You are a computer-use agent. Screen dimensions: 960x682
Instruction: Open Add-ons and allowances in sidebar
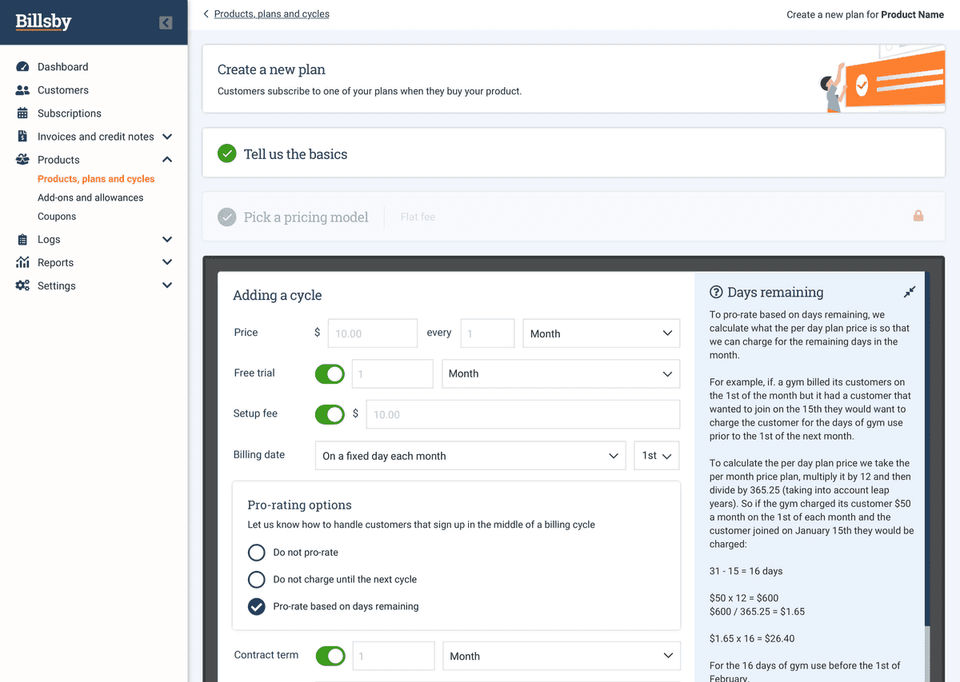coord(91,198)
